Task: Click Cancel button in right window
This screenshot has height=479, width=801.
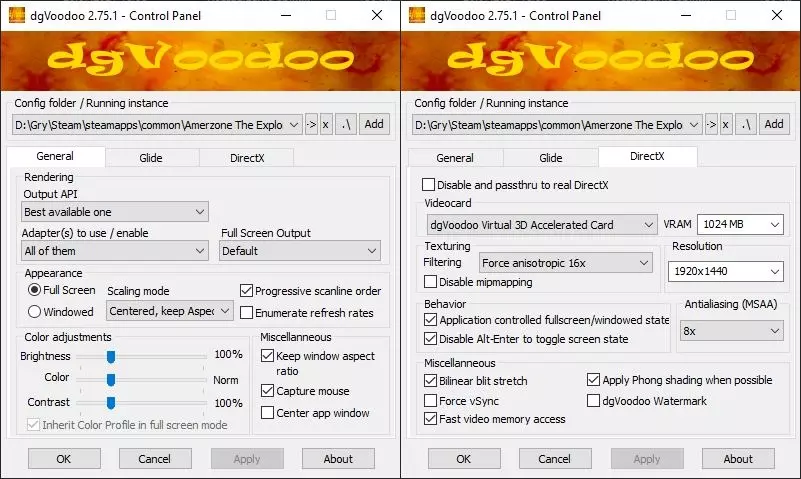Action: pyautogui.click(x=555, y=459)
